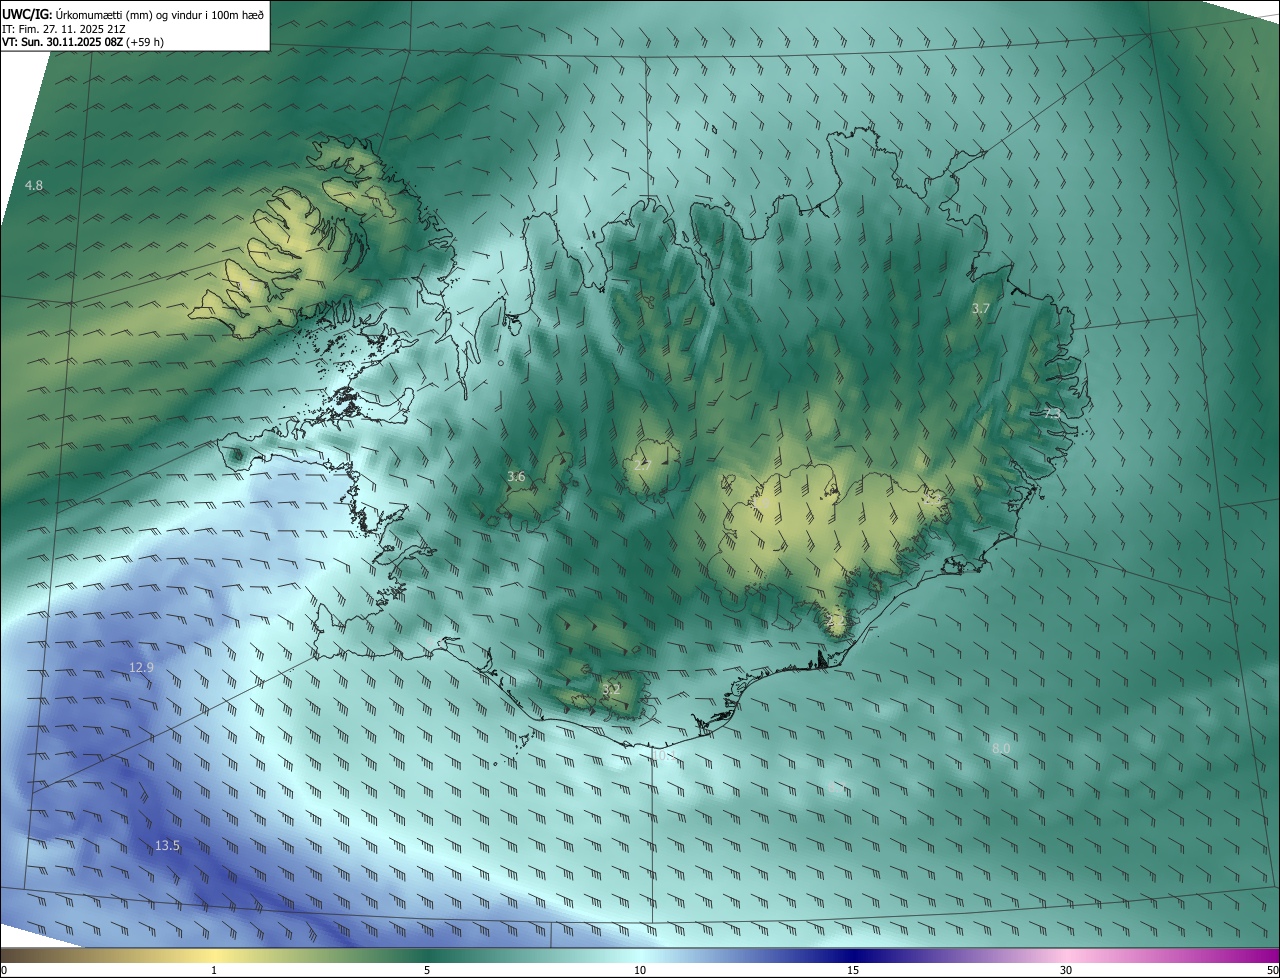This screenshot has width=1280, height=978.
Task: Click the "10" tick on the color scale
Action: [x=640, y=971]
